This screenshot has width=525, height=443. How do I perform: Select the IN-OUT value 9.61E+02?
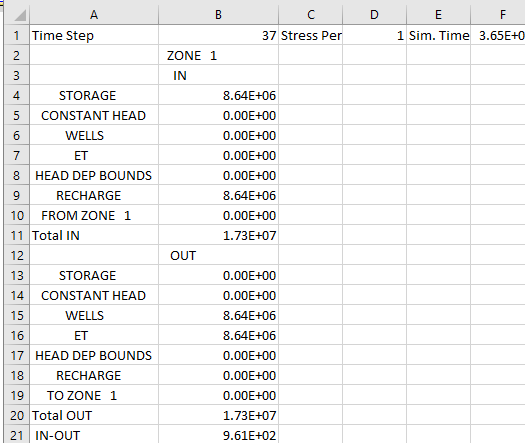click(218, 435)
